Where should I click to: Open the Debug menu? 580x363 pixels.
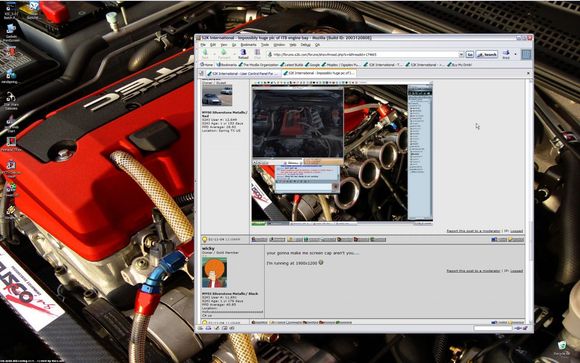pos(305,45)
